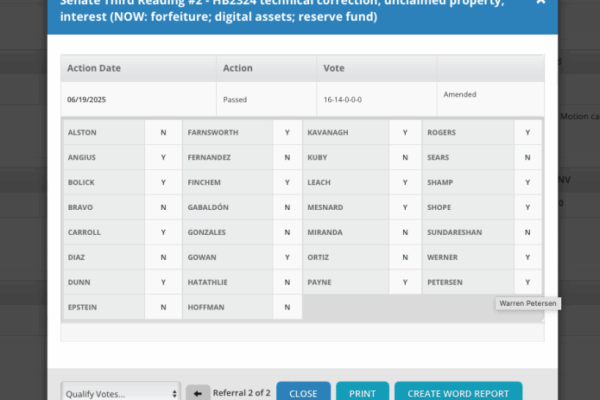The height and width of the screenshot is (400, 600).
Task: Click the Amended cell
Action: pos(491,99)
